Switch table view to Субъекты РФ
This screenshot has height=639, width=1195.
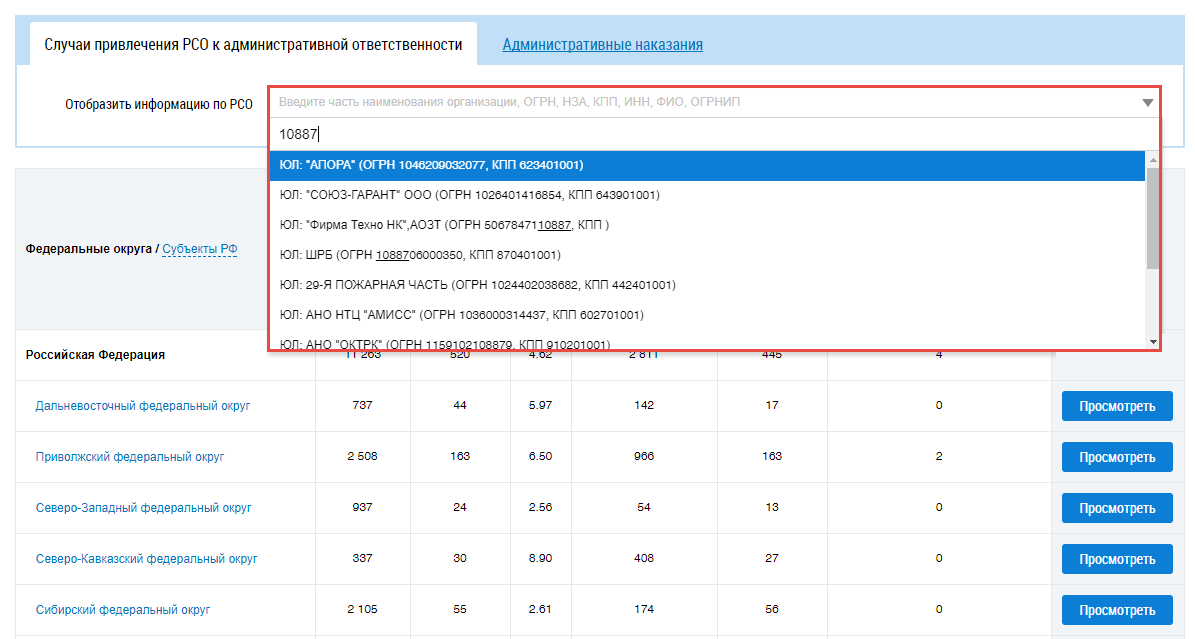[199, 249]
